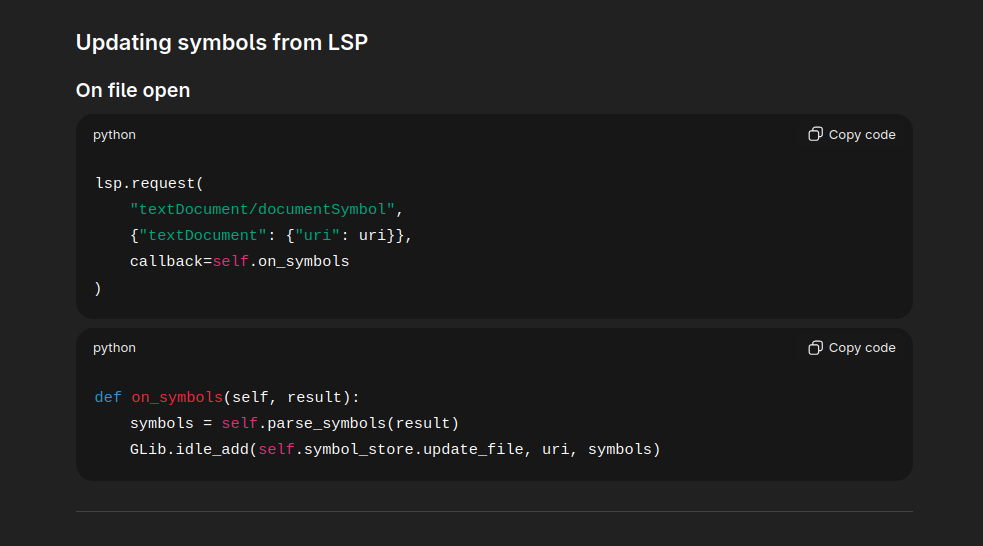Click the "textDocument" key inside the braces
The height and width of the screenshot is (546, 983).
click(x=199, y=235)
